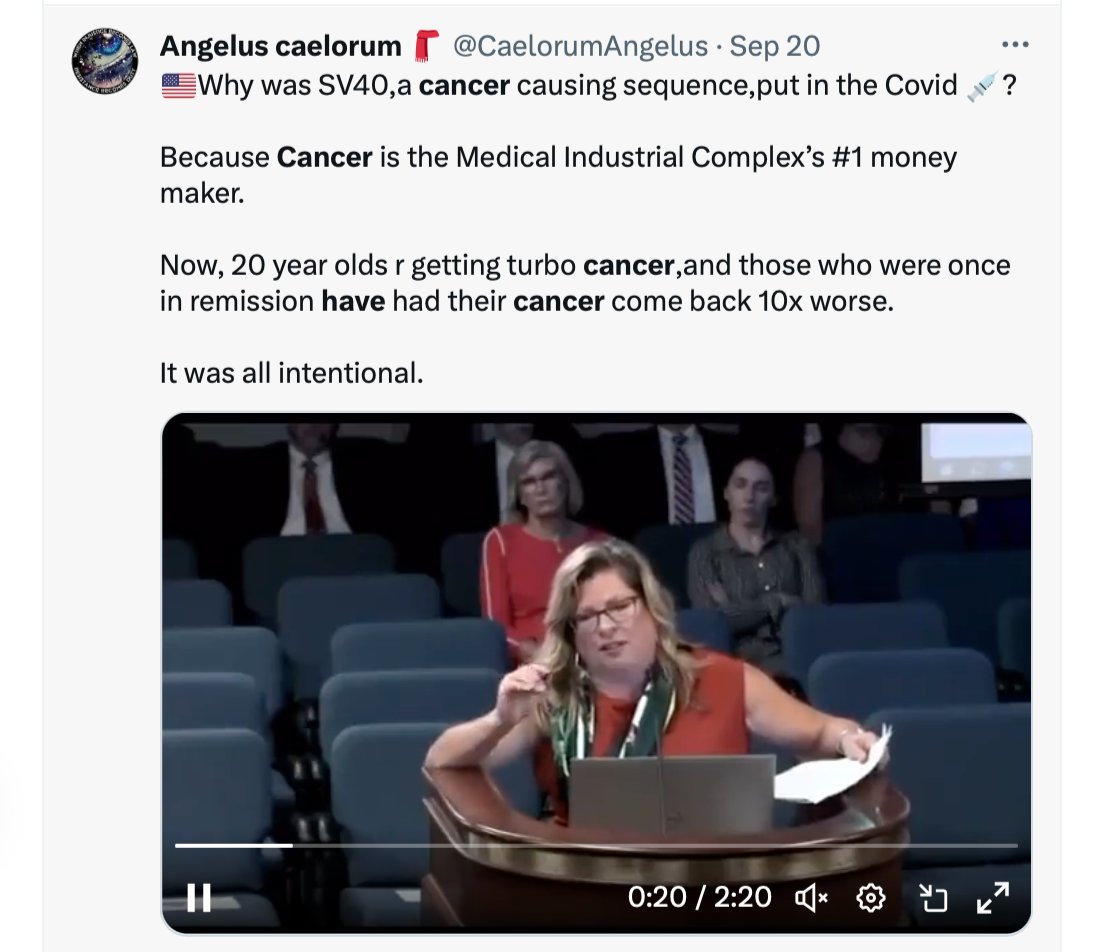Seek along the video progress bar

(x=596, y=845)
